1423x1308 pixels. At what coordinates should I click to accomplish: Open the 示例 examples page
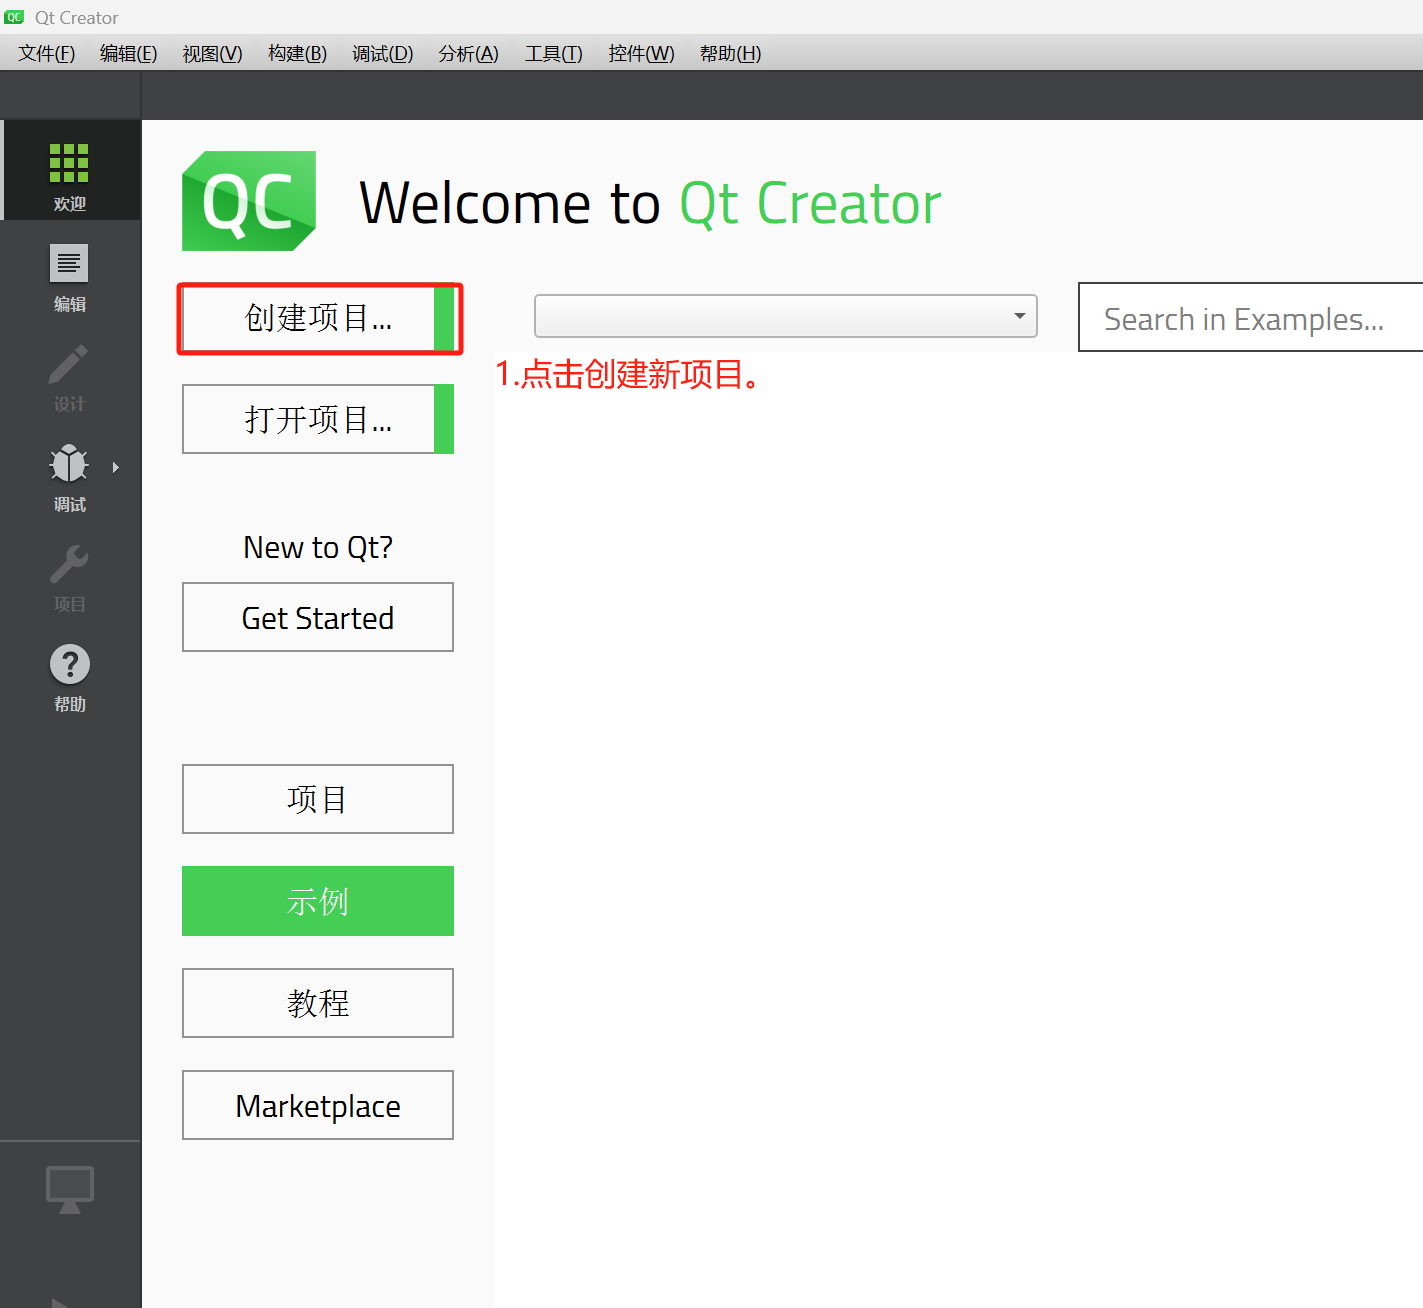pyautogui.click(x=317, y=900)
